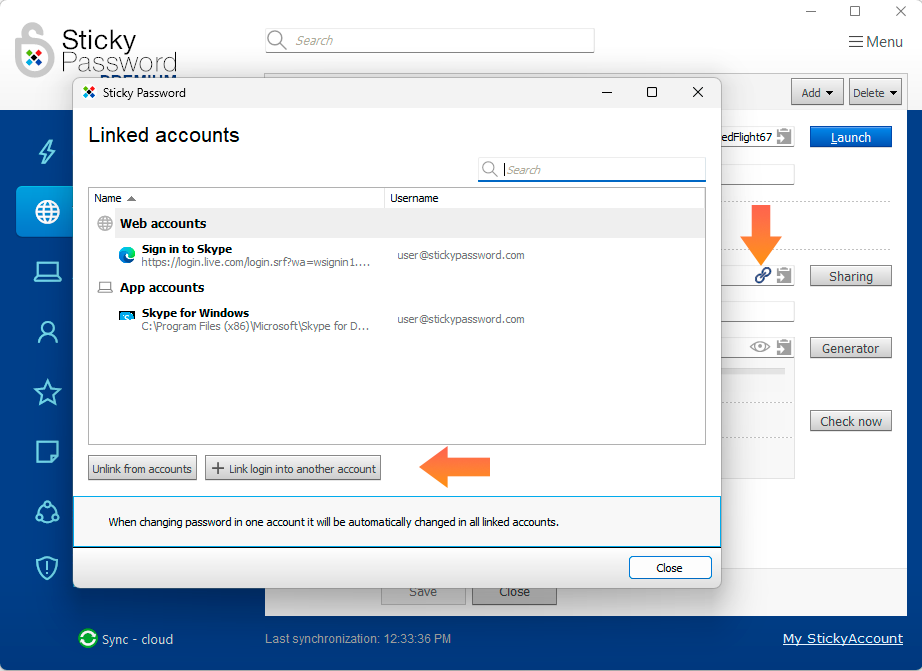The image size is (922, 671).
Task: Open the Quick Access lightning sidebar icon
Action: [47, 152]
